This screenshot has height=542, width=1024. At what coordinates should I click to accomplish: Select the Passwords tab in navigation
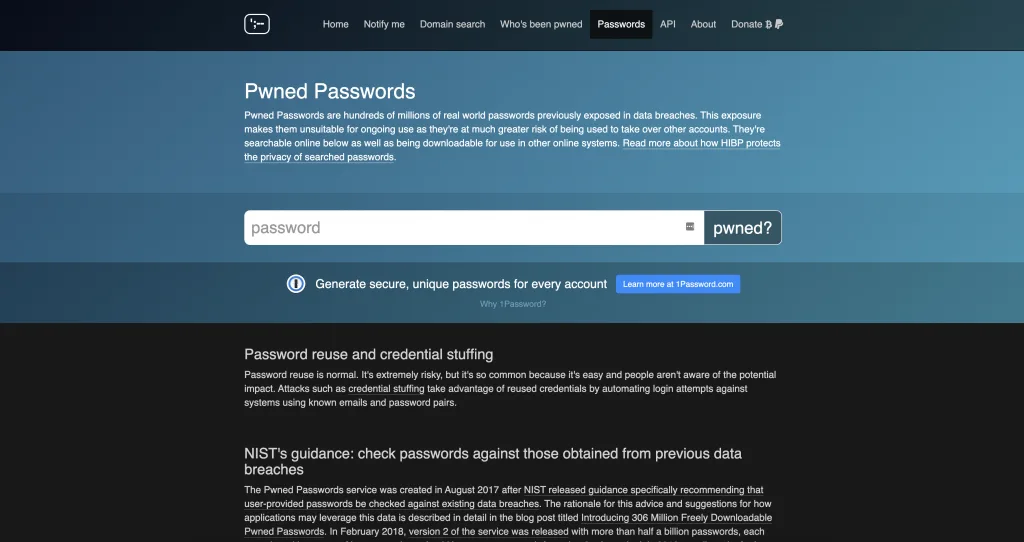(621, 24)
